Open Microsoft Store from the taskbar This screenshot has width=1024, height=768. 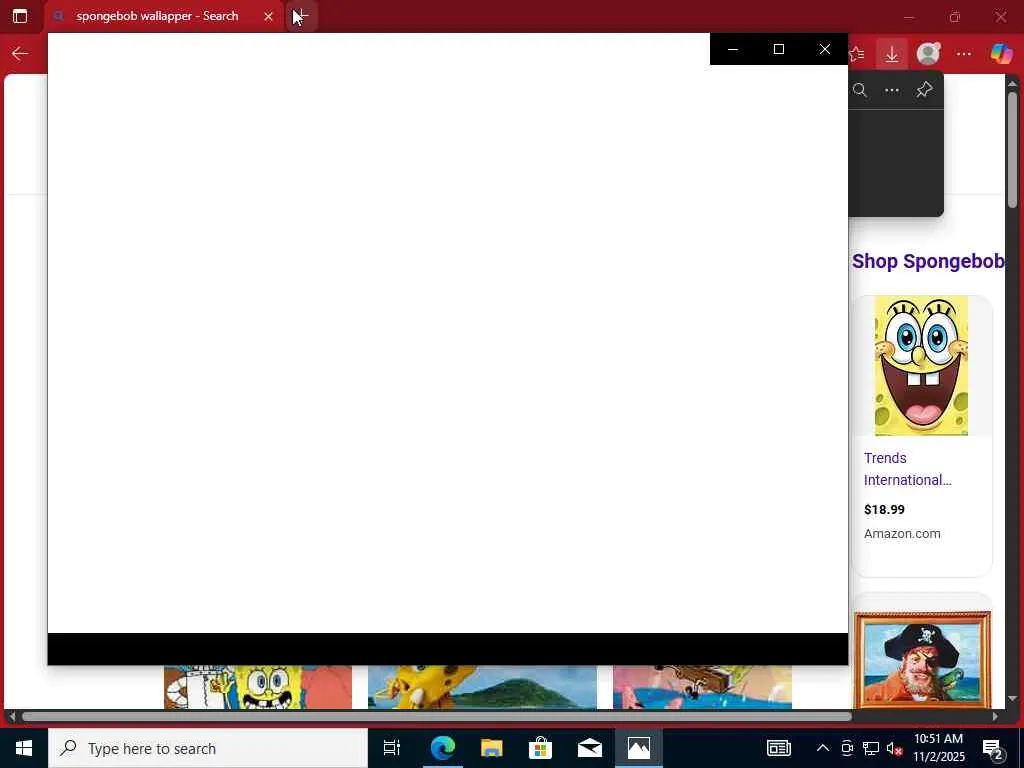[x=540, y=748]
